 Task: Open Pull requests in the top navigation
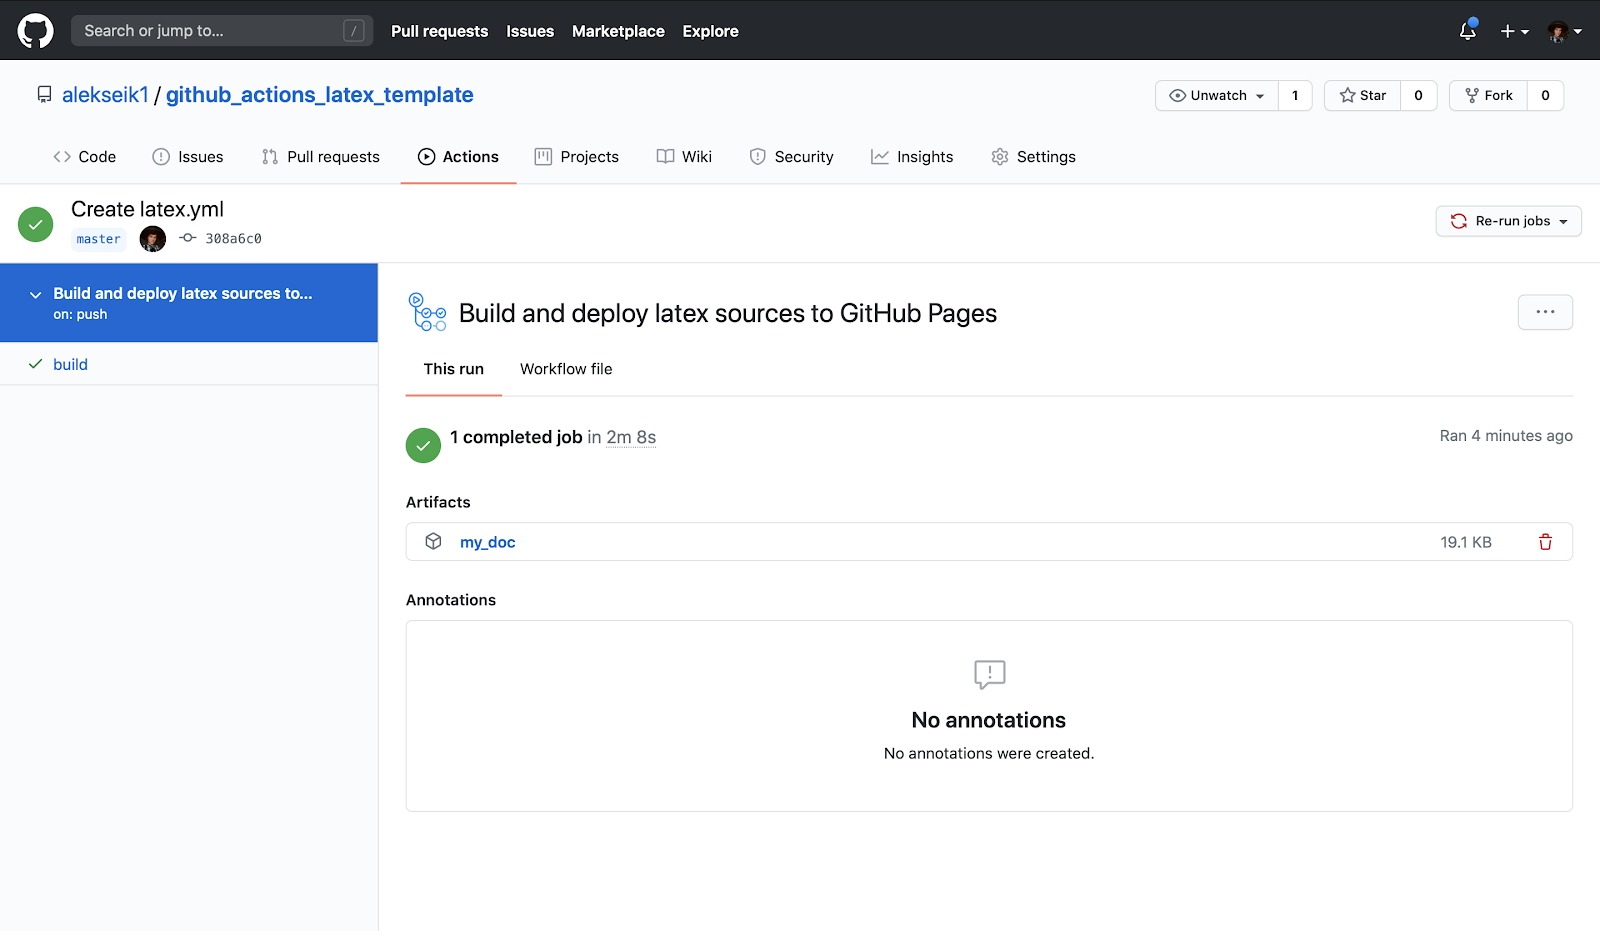tap(439, 31)
